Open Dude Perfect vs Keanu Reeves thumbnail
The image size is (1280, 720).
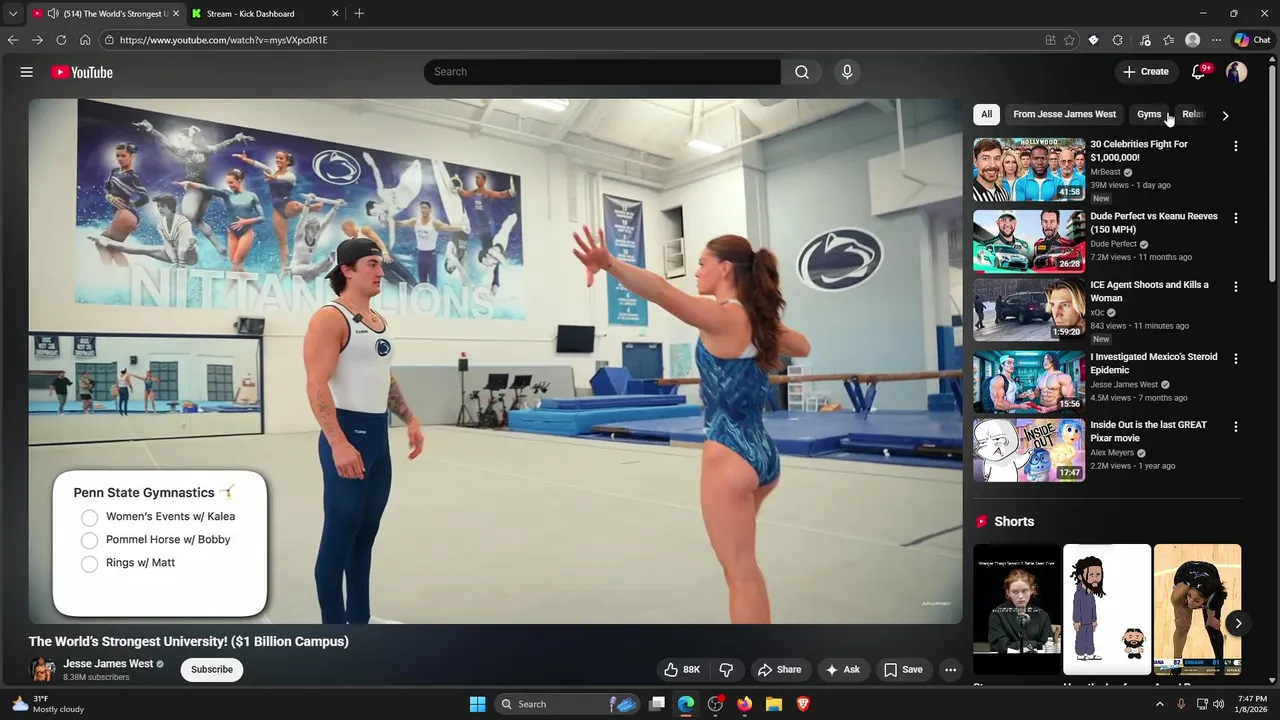pyautogui.click(x=1029, y=241)
